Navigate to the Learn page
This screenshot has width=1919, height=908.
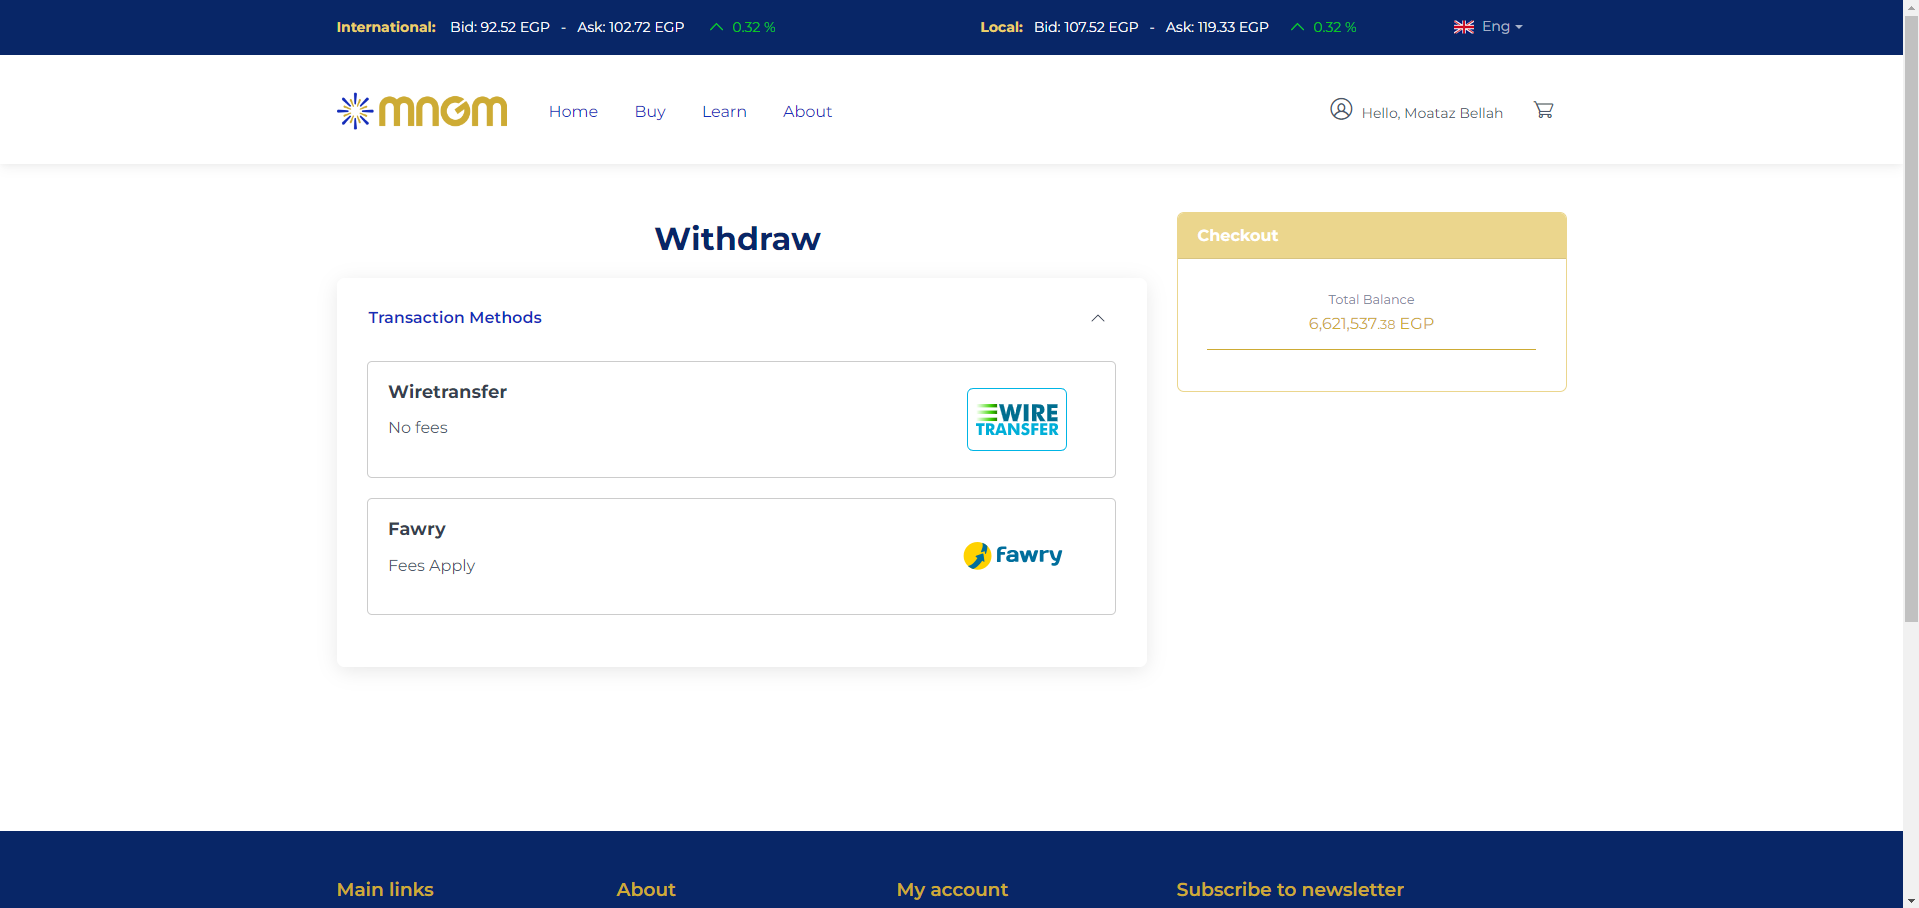(724, 112)
